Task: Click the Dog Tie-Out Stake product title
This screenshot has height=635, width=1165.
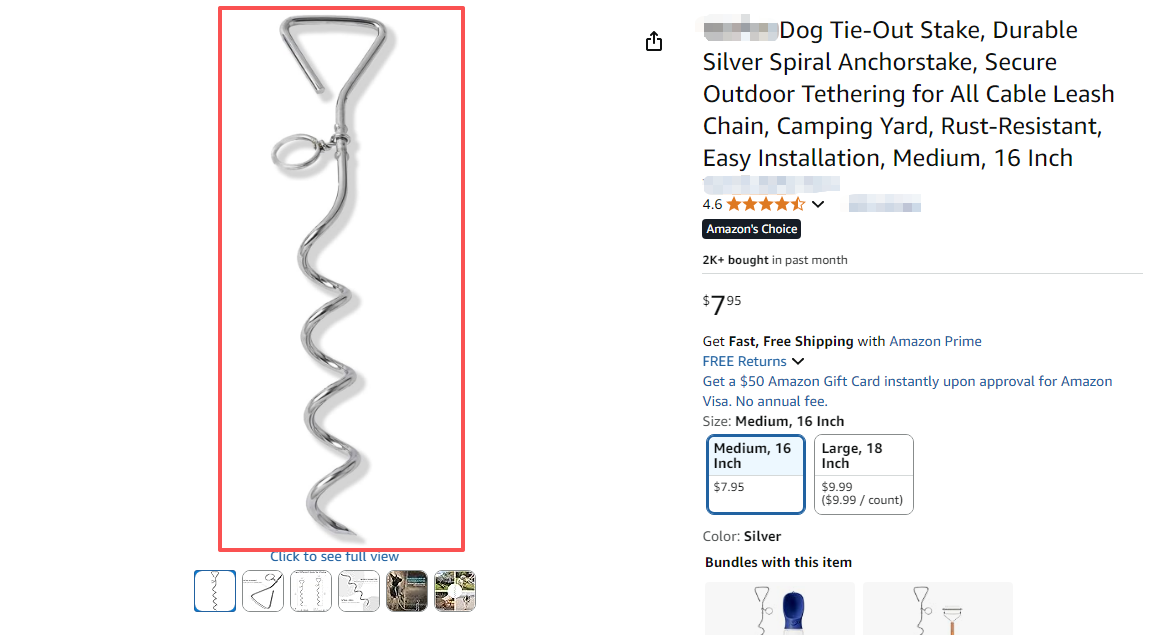Action: pyautogui.click(x=908, y=94)
